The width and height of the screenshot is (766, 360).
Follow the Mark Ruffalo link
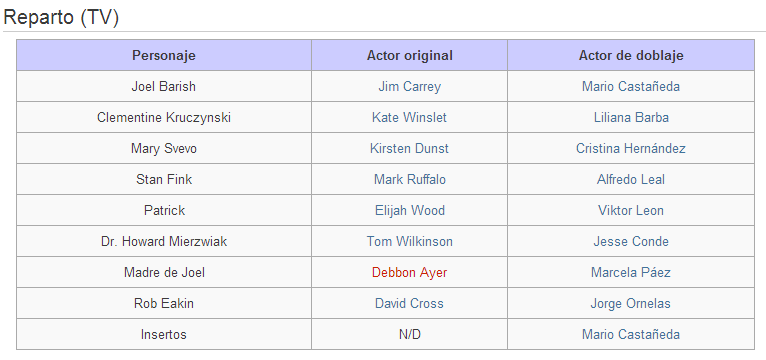[409, 179]
